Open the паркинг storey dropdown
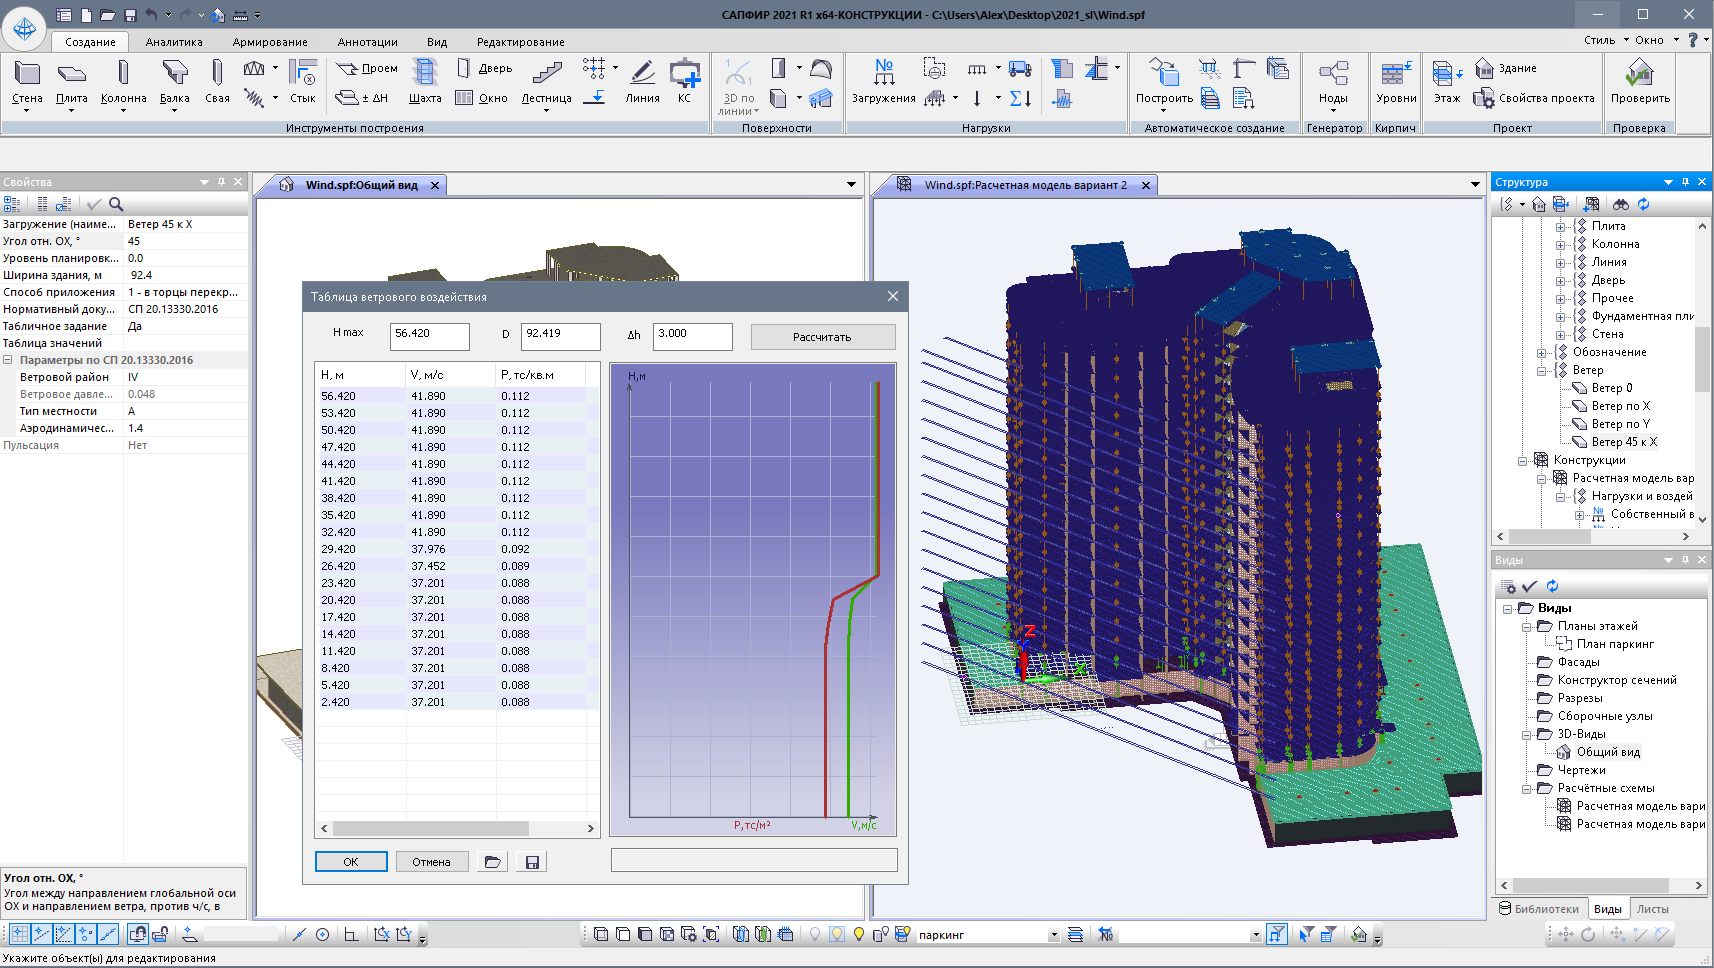This screenshot has width=1714, height=968. (x=1053, y=935)
